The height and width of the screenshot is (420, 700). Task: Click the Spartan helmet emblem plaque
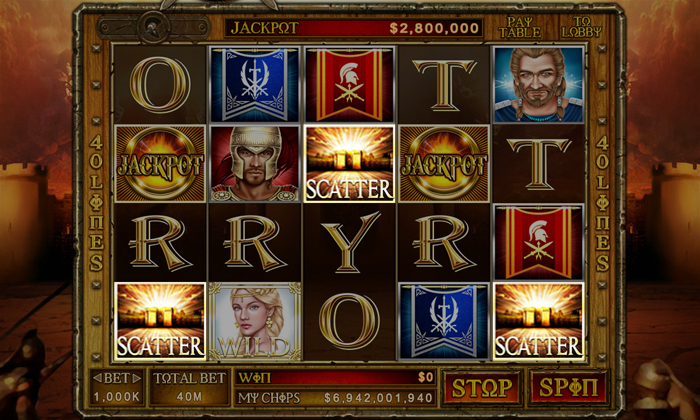click(153, 28)
